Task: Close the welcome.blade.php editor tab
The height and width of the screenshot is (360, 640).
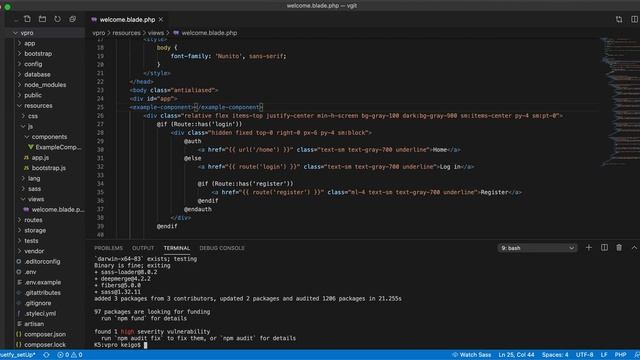Action: (161, 19)
